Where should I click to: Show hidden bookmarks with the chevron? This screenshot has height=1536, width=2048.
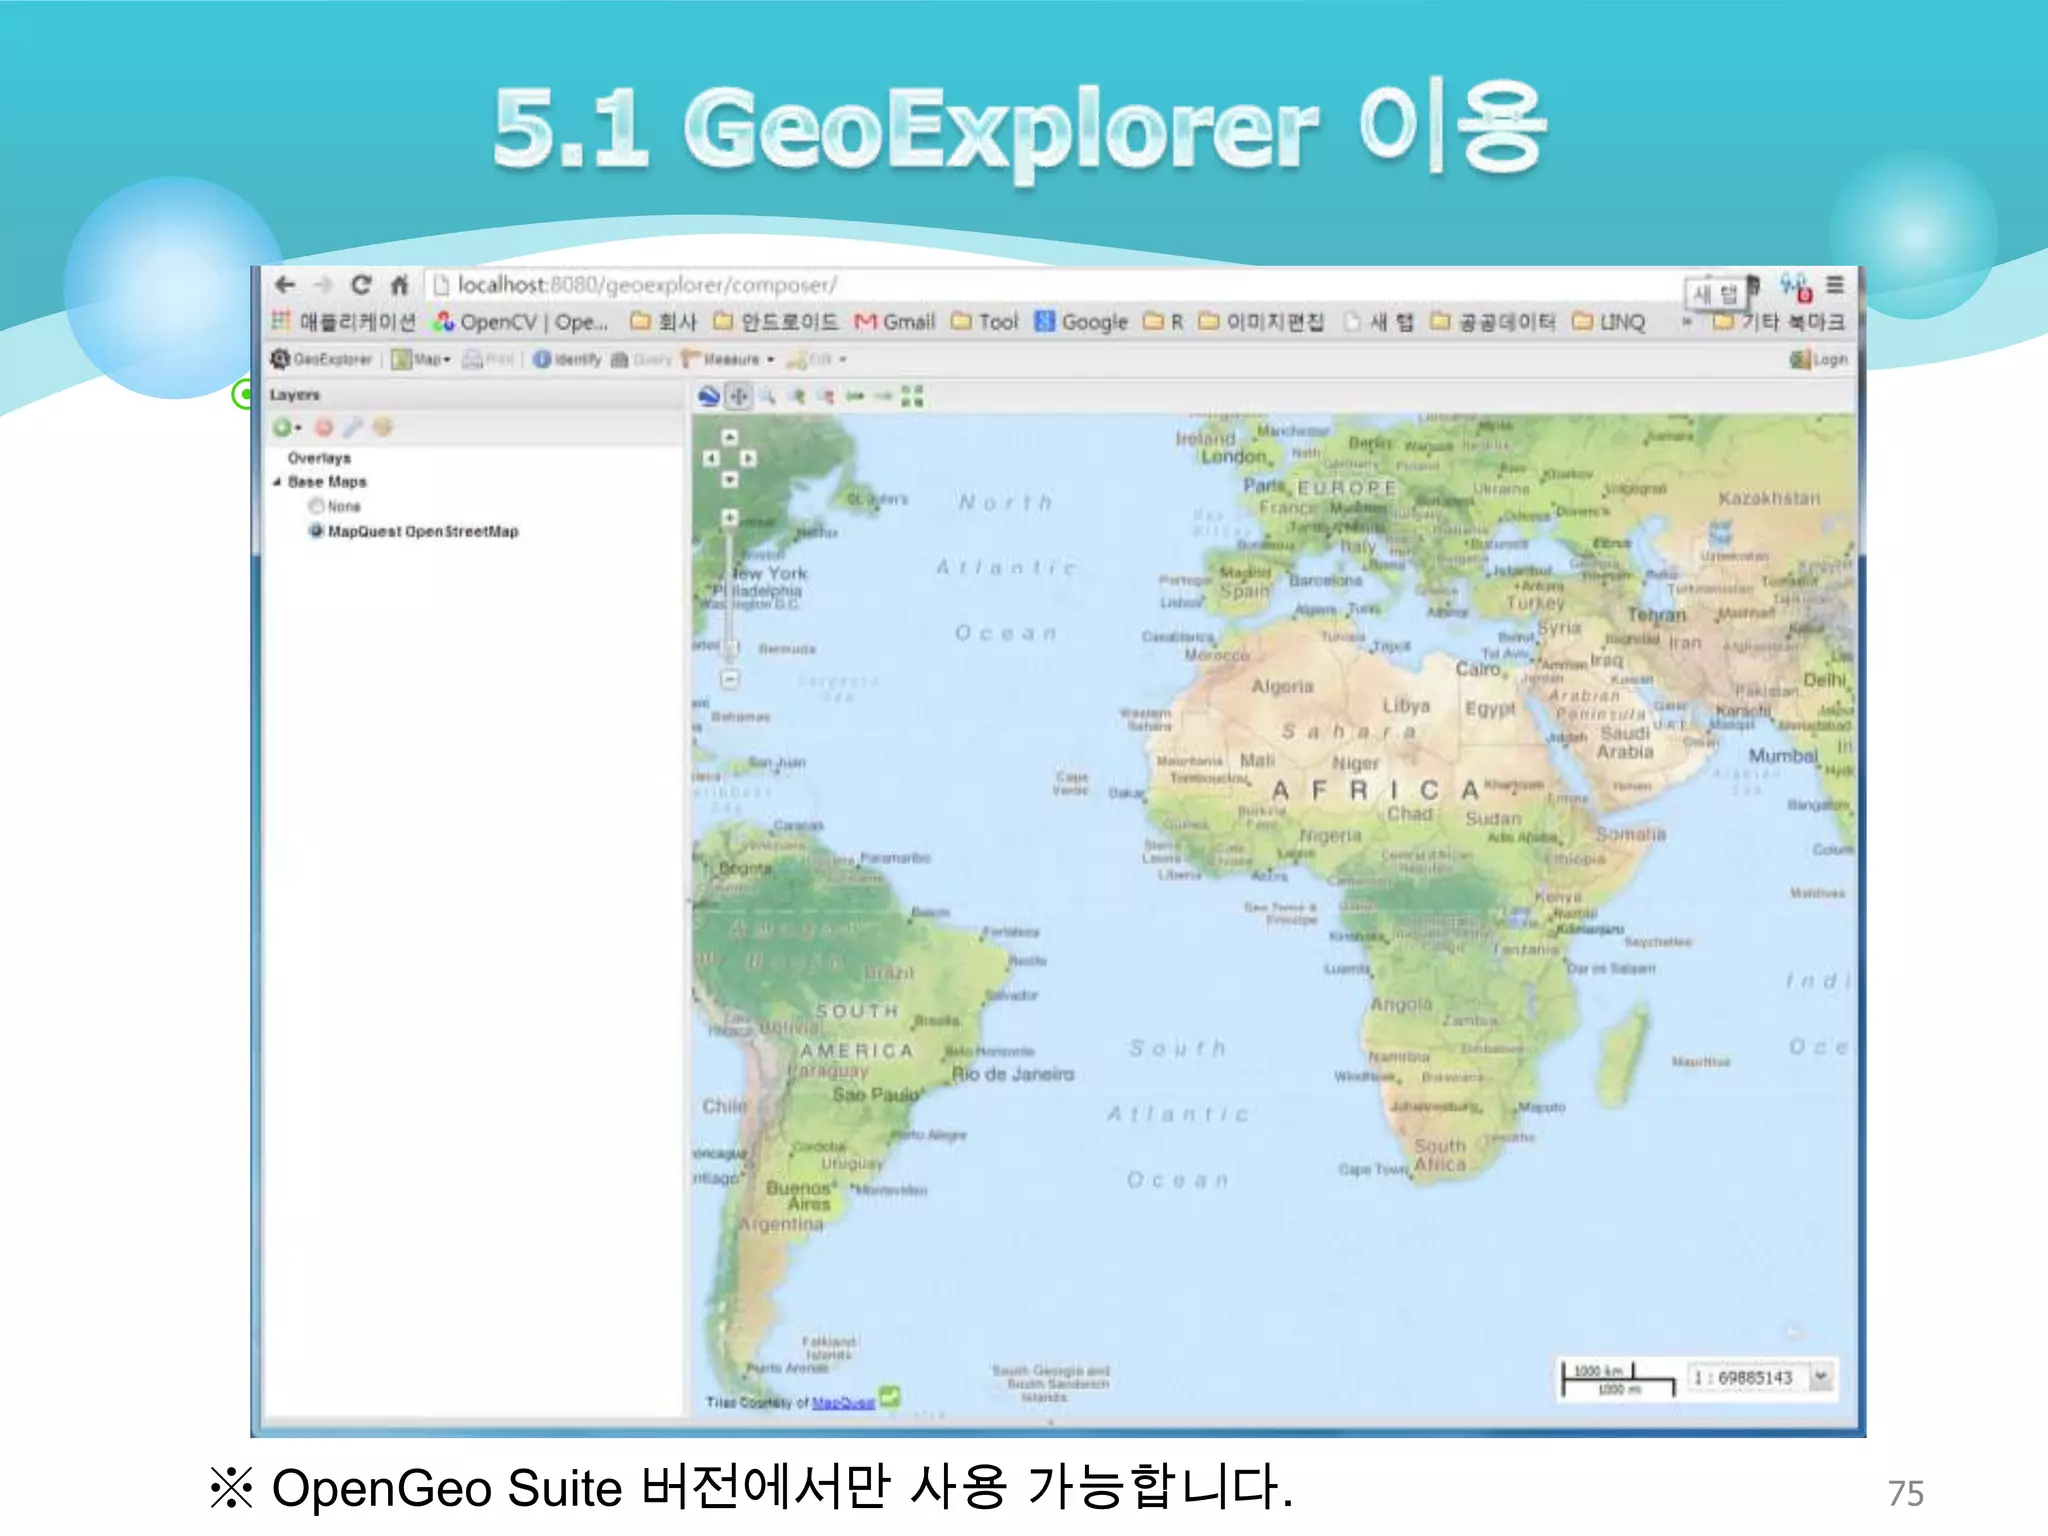pyautogui.click(x=1688, y=322)
